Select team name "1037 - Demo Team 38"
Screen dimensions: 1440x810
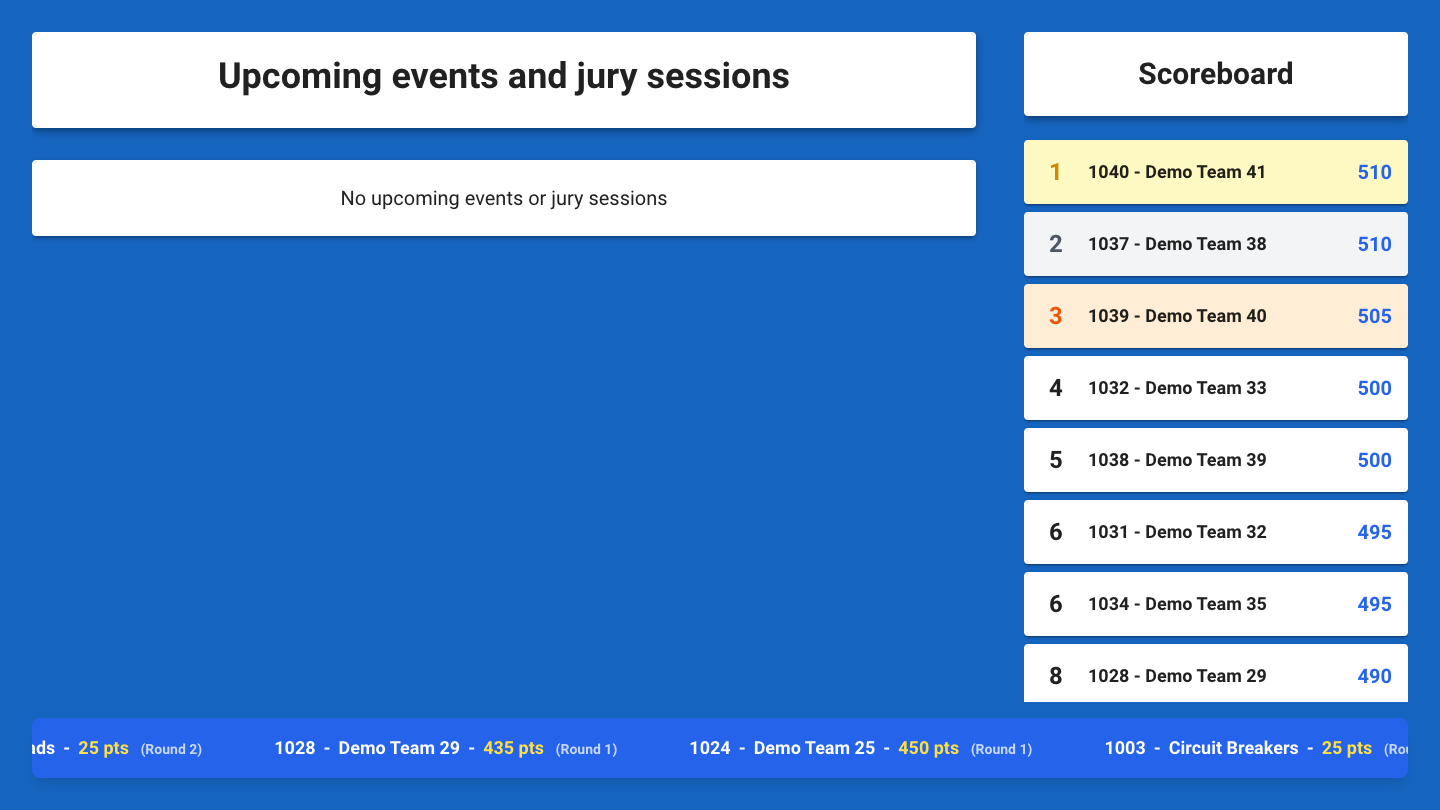click(1177, 244)
